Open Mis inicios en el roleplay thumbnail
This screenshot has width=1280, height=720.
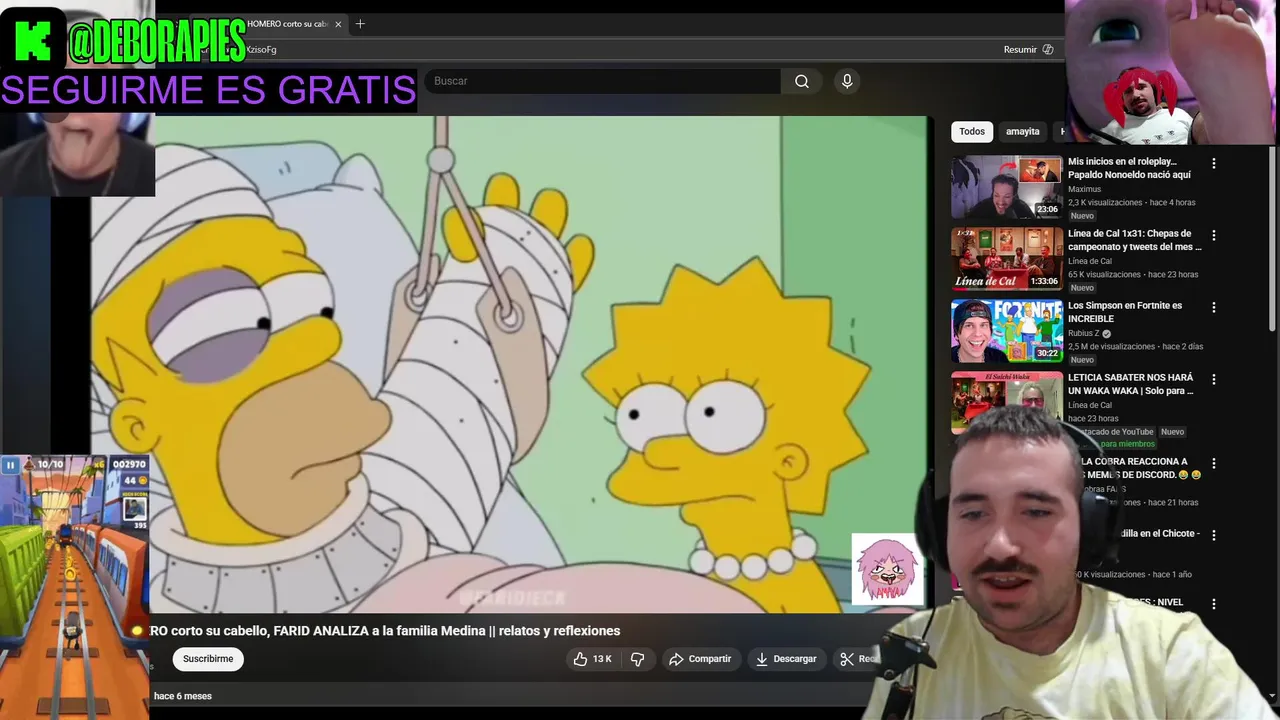(x=1007, y=187)
